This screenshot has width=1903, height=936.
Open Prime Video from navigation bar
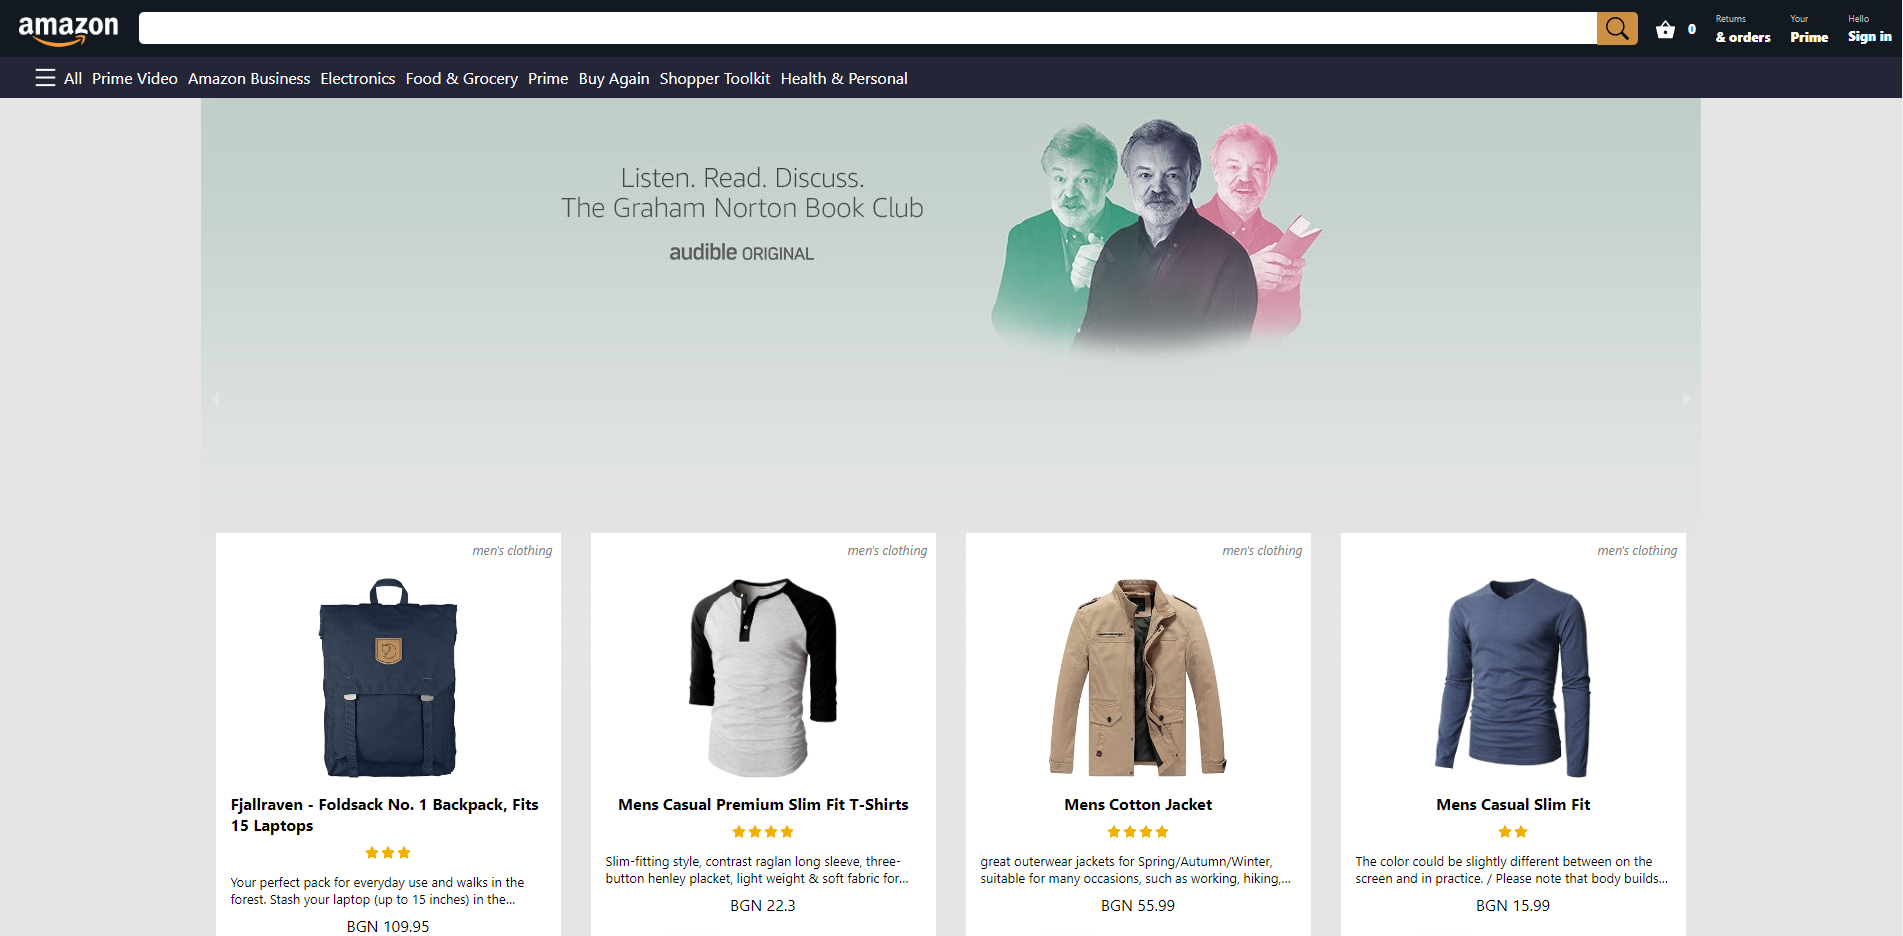[x=134, y=78]
